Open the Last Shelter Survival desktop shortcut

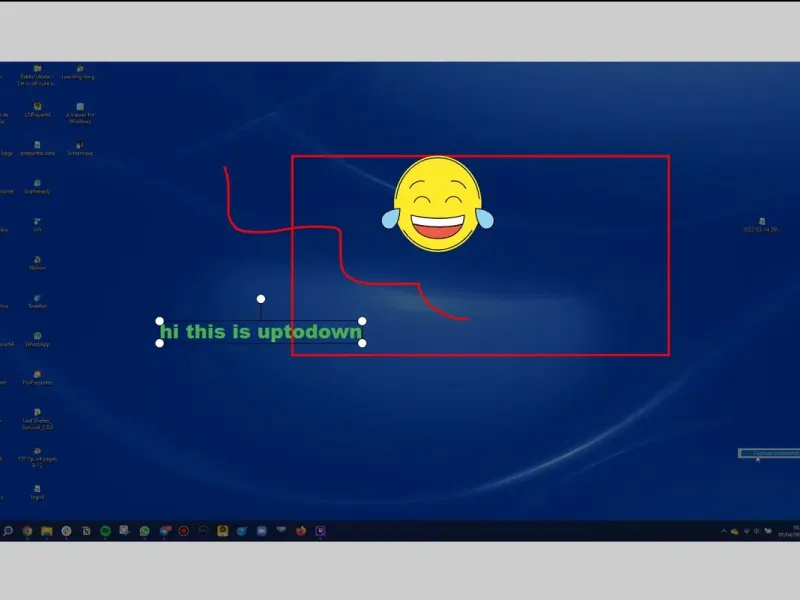point(37,419)
